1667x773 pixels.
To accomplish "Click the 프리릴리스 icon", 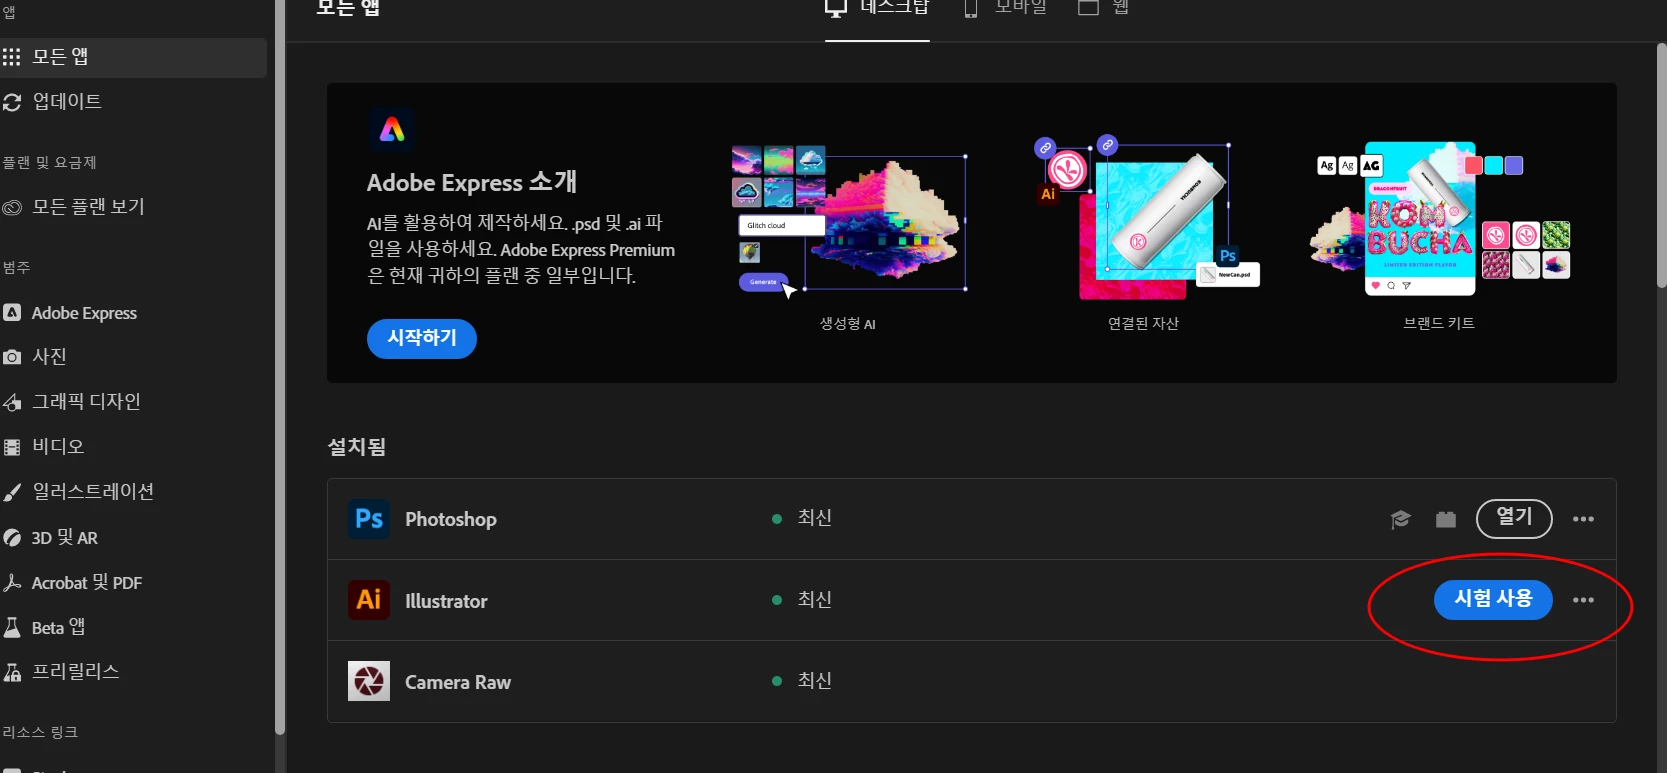I will (x=12, y=672).
